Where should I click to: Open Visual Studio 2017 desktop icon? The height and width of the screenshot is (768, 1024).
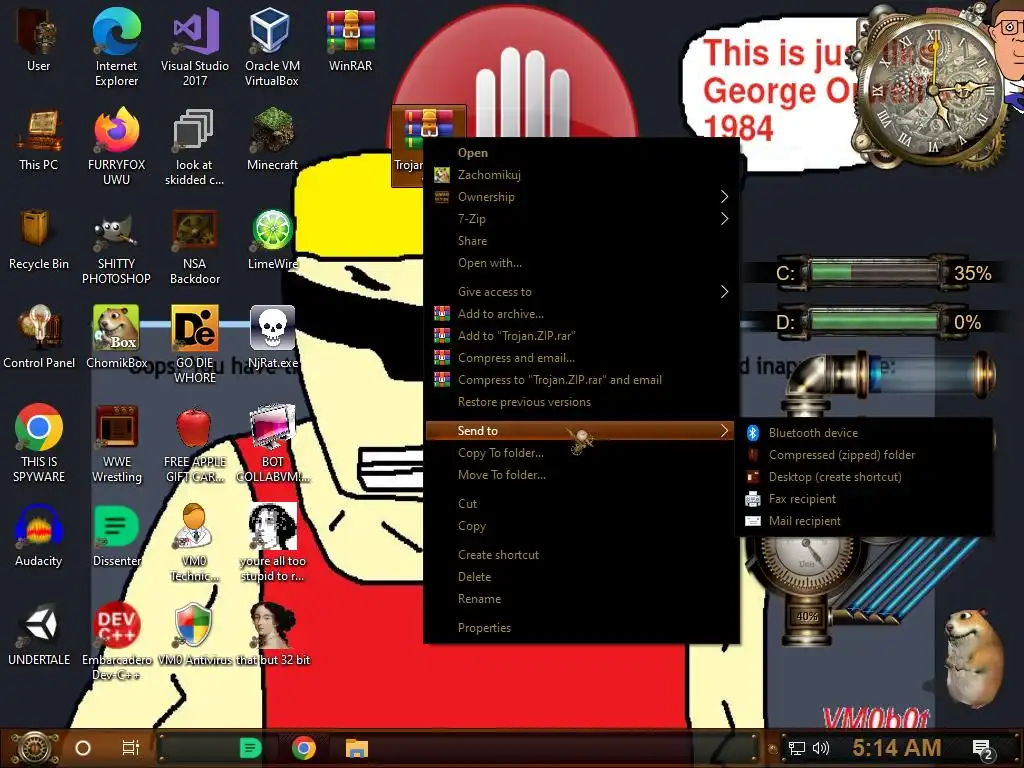click(x=195, y=47)
